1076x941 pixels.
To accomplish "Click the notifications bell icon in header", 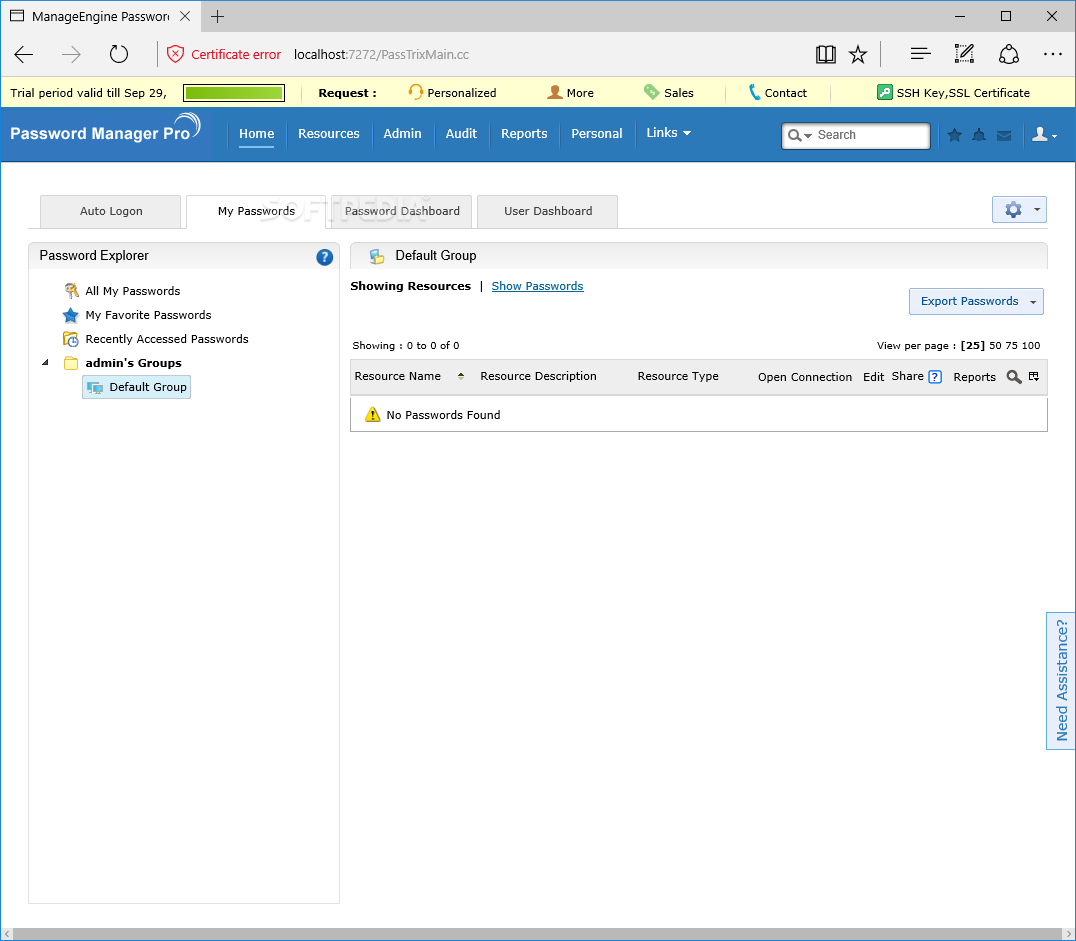I will [979, 135].
